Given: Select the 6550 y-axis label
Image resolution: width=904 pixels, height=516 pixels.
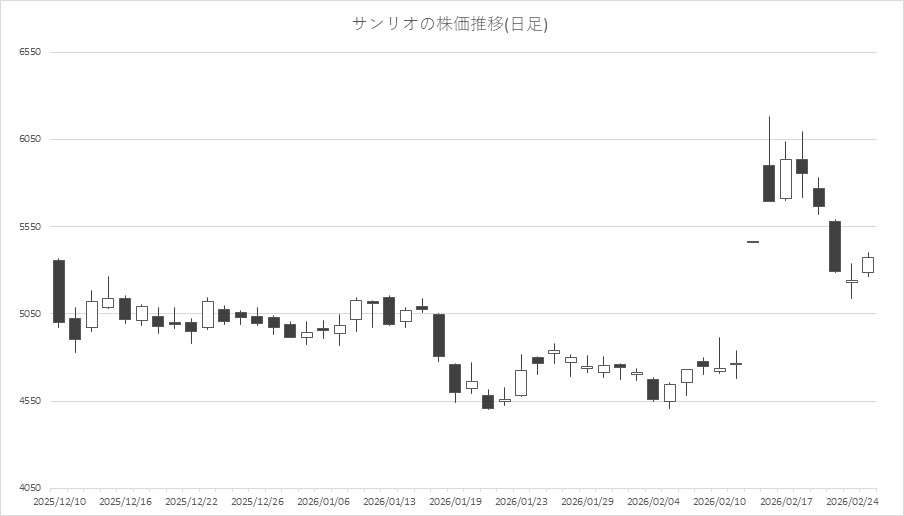Looking at the screenshot, I should coord(29,52).
